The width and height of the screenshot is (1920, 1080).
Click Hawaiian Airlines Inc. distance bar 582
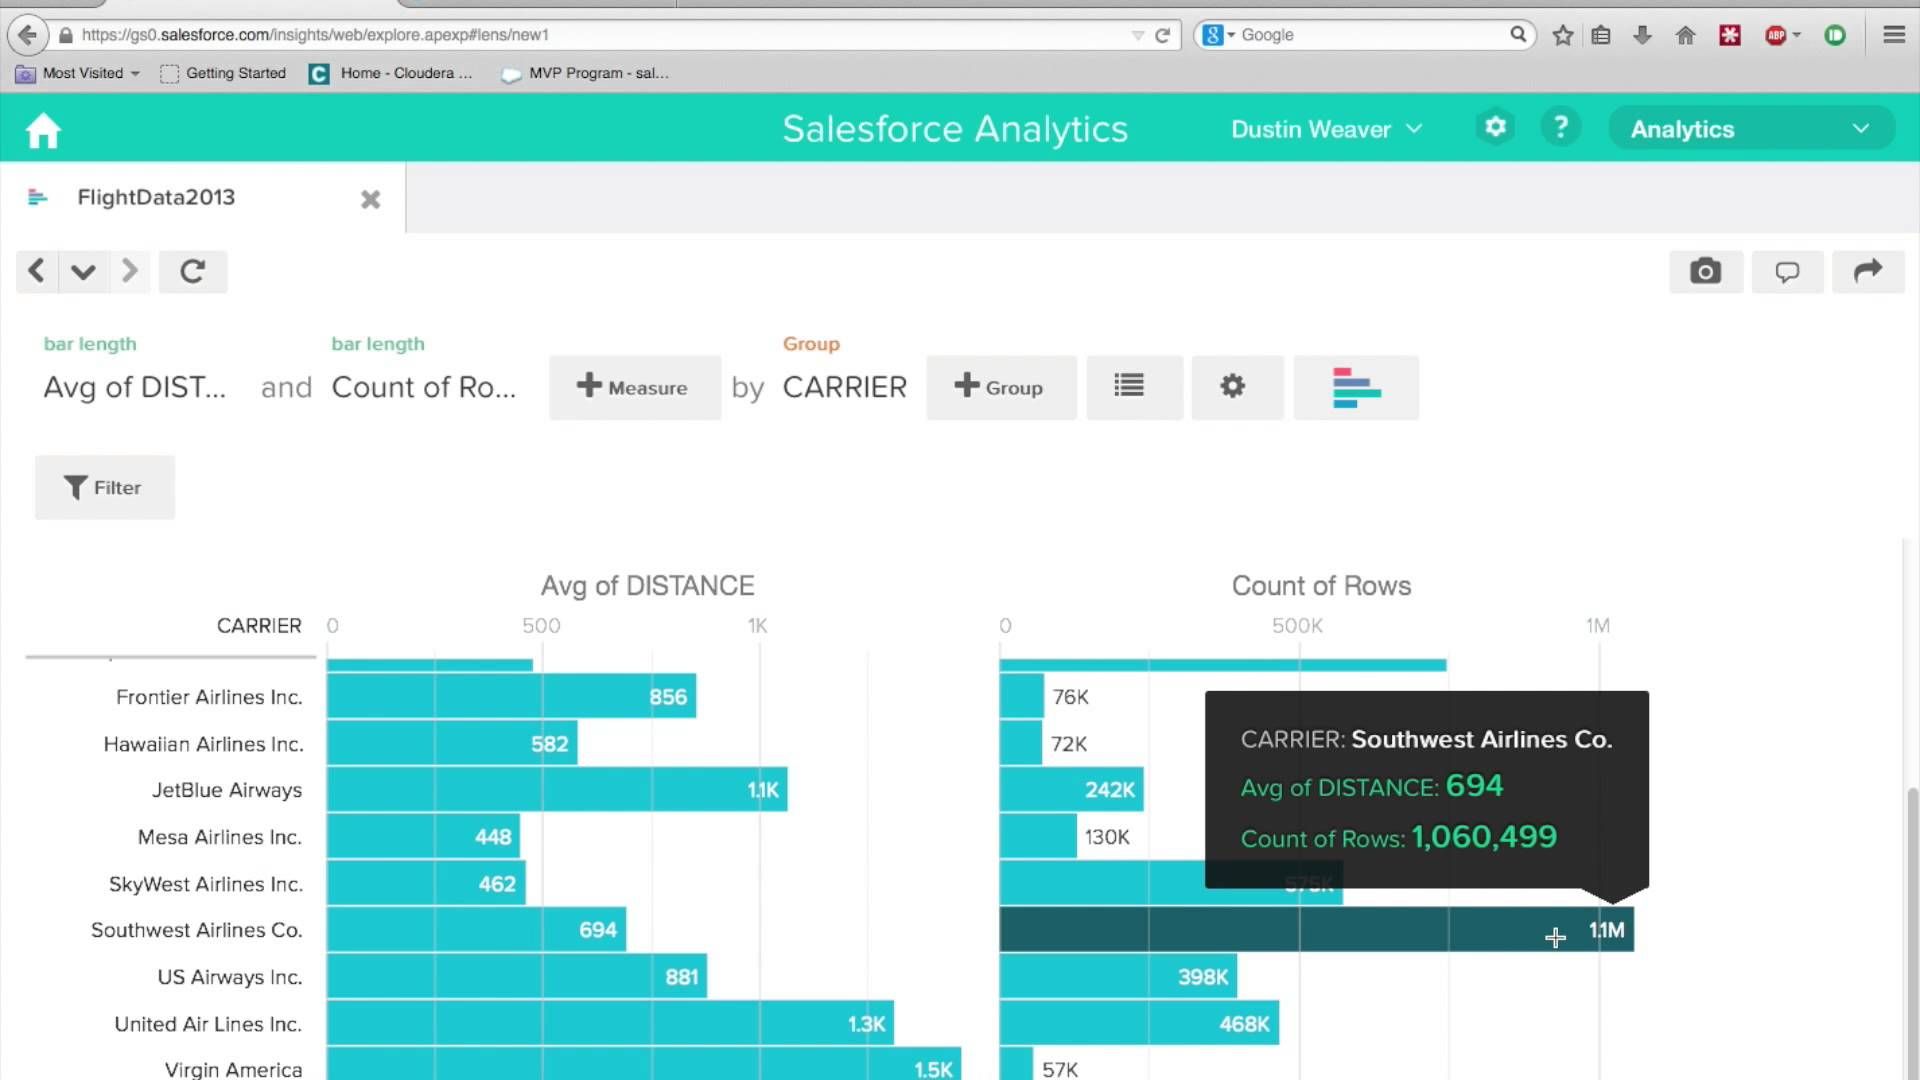(452, 743)
